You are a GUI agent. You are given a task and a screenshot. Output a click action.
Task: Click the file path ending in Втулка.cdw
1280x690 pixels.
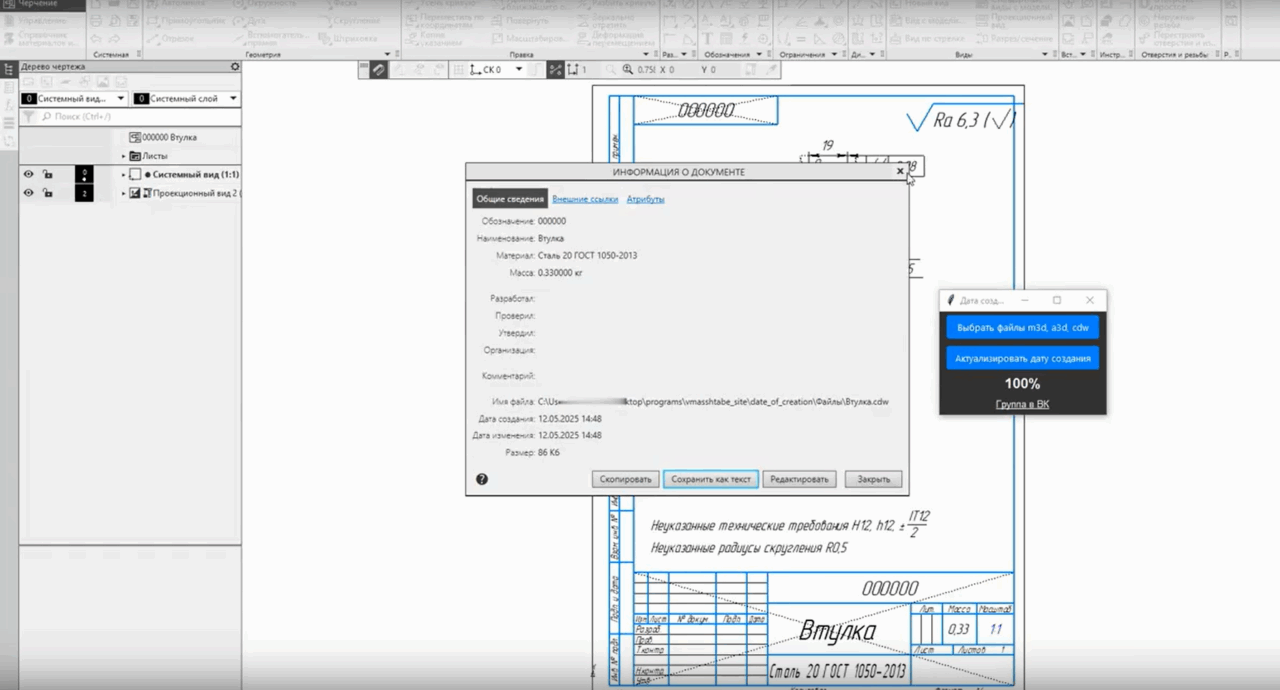(x=713, y=401)
